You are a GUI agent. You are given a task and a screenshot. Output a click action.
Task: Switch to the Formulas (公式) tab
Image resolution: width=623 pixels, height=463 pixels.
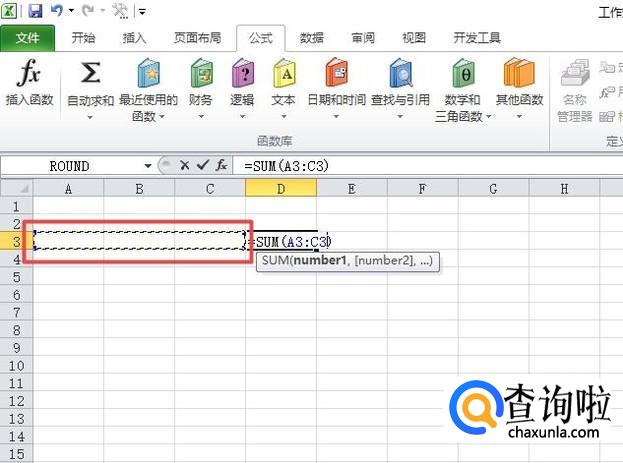(x=261, y=38)
